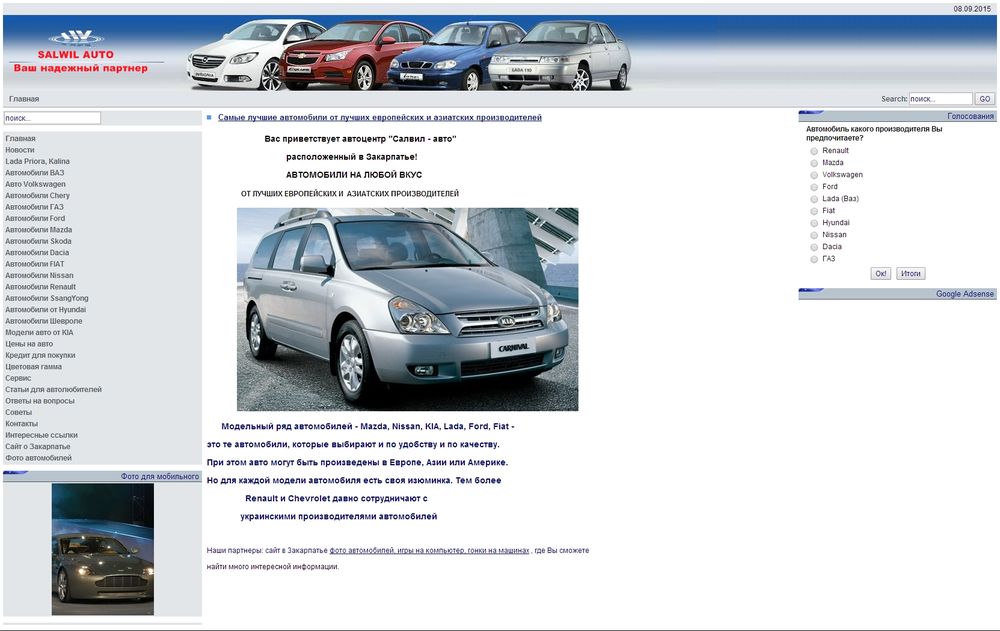
Task: Open Автомобили от Hyundai menu item
Action: click(x=46, y=310)
